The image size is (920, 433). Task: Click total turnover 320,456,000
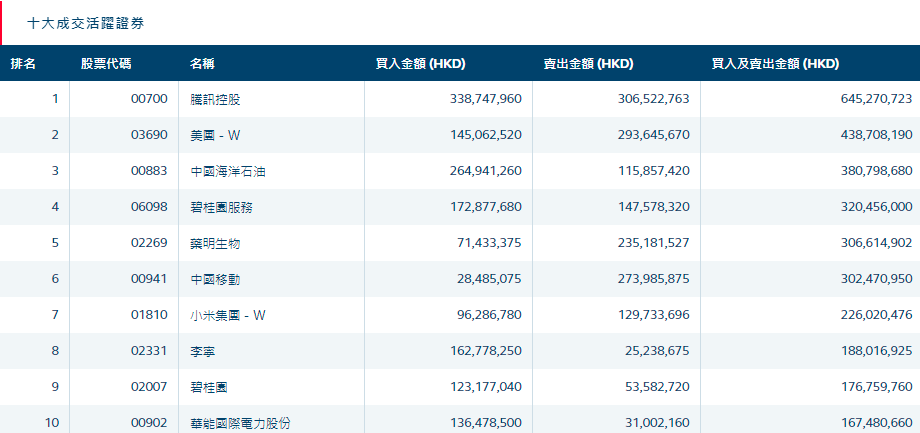[x=877, y=207]
